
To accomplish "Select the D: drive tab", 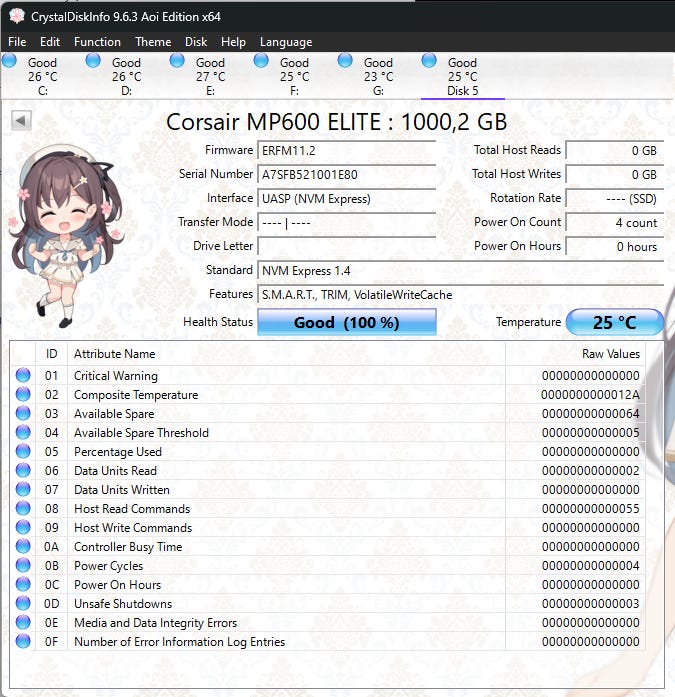I will coord(126,76).
